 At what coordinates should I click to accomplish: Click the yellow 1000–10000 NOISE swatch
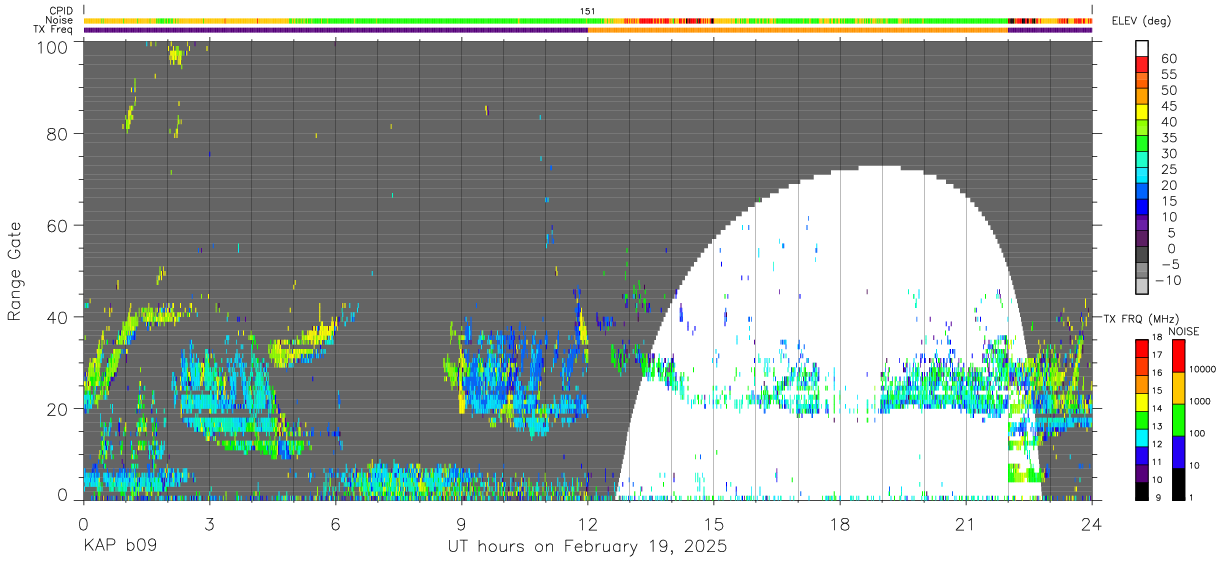click(1178, 388)
